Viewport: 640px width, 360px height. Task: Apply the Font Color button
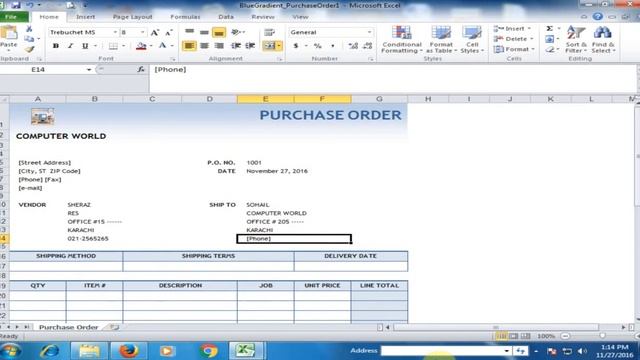(162, 46)
